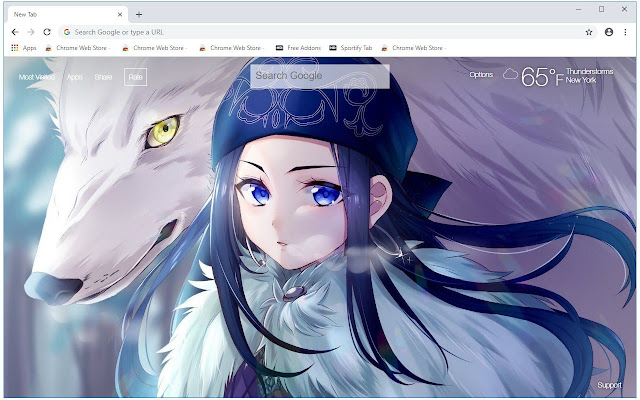Click the 65°F temperature reading
The width and height of the screenshot is (640, 400).
click(x=542, y=77)
